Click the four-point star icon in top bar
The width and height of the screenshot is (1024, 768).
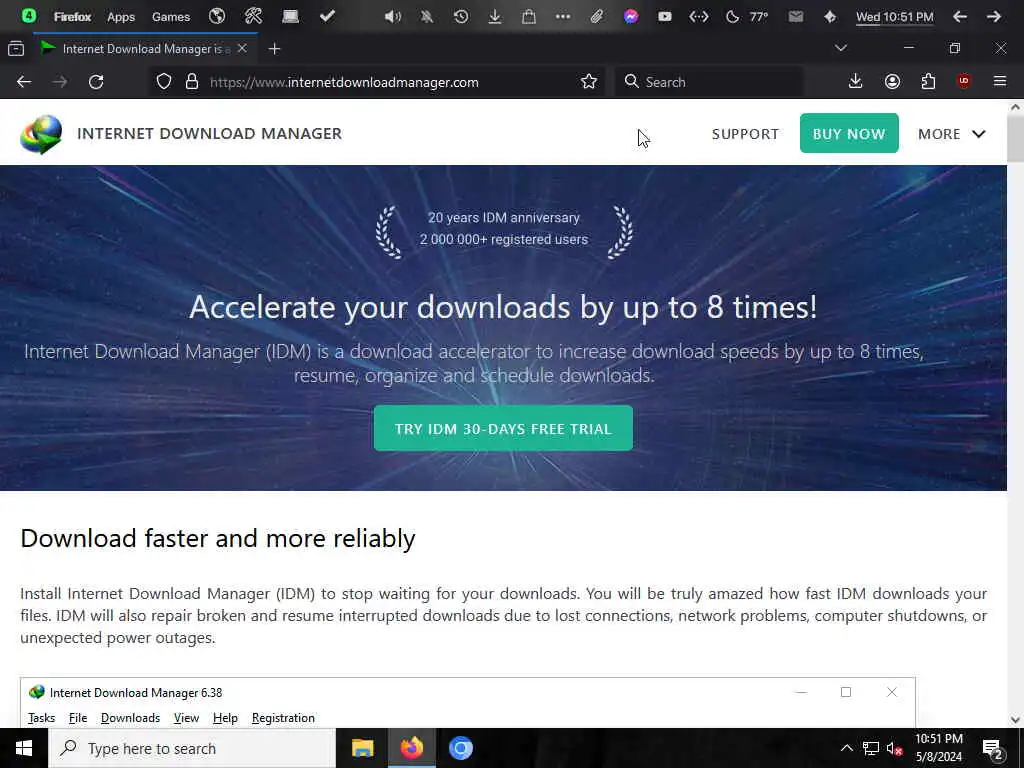830,16
